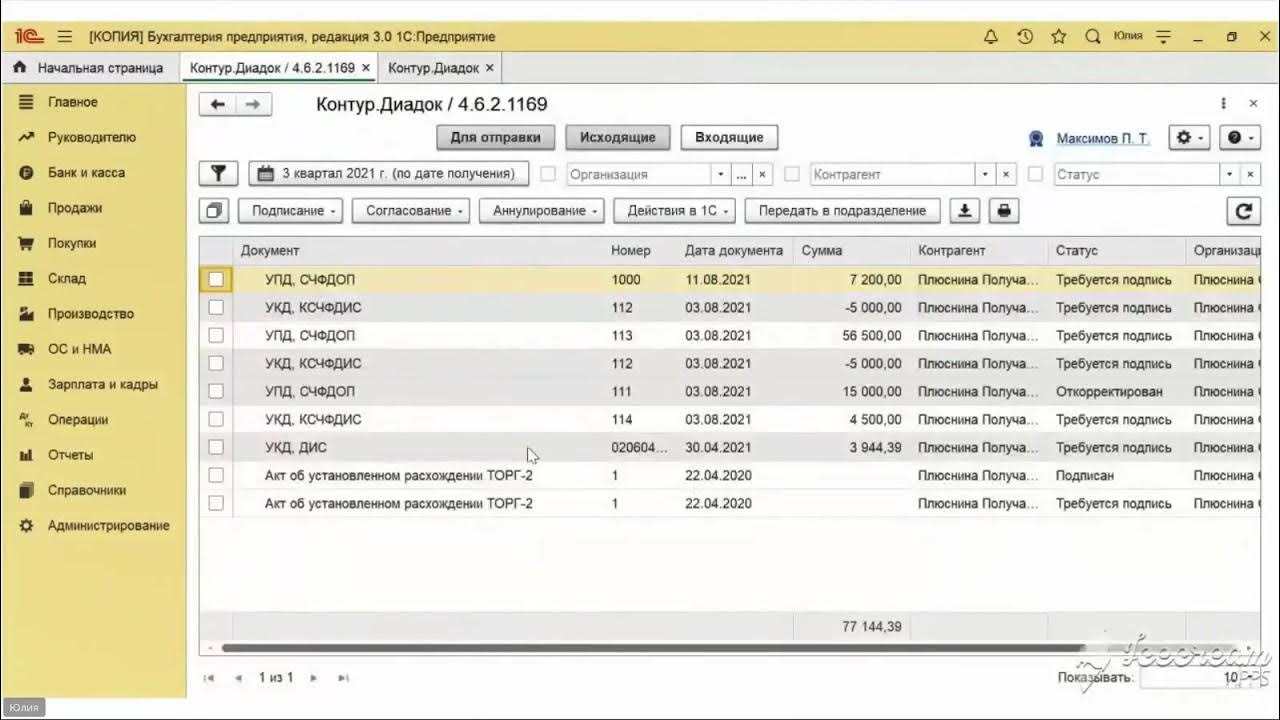This screenshot has width=1280, height=720.
Task: Go forward with the right arrow button
Action: coord(253,104)
